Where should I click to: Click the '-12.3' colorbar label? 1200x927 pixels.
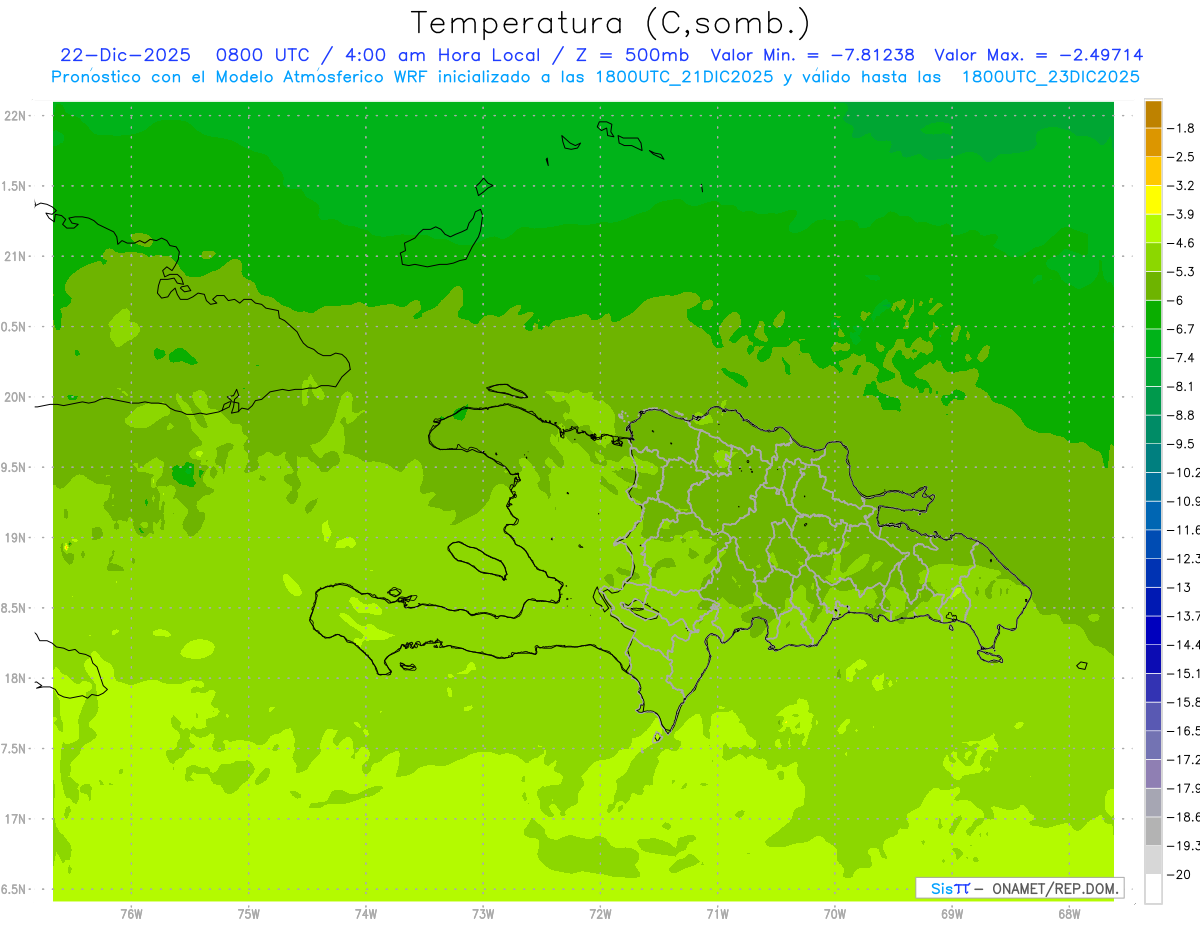[1183, 558]
